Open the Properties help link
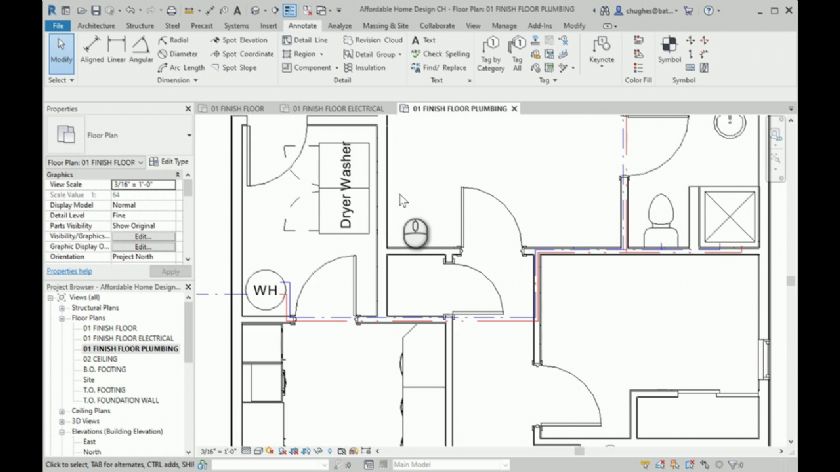Screen dimensions: 840x472 tap(69, 271)
